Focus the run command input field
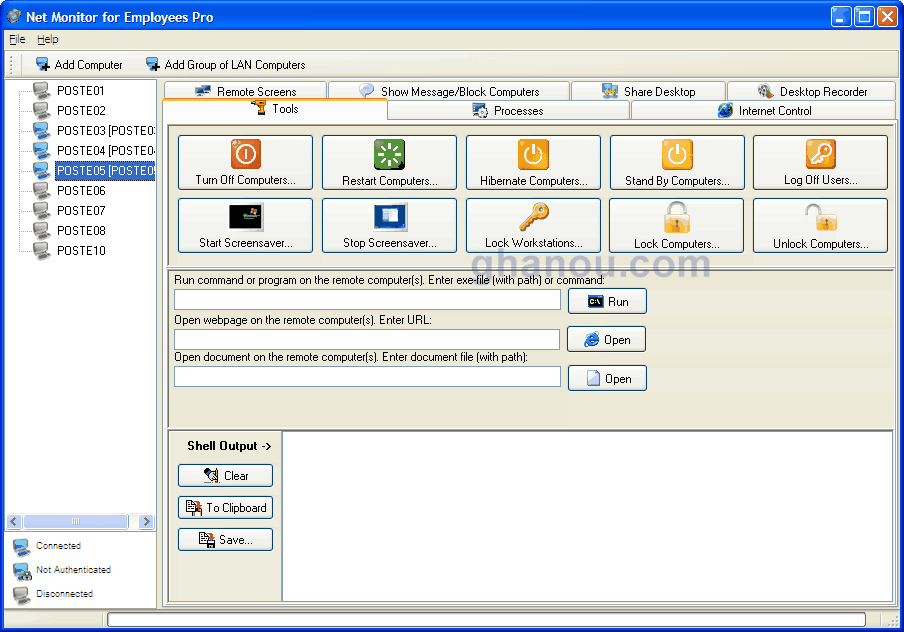The height and width of the screenshot is (632, 904). point(367,300)
